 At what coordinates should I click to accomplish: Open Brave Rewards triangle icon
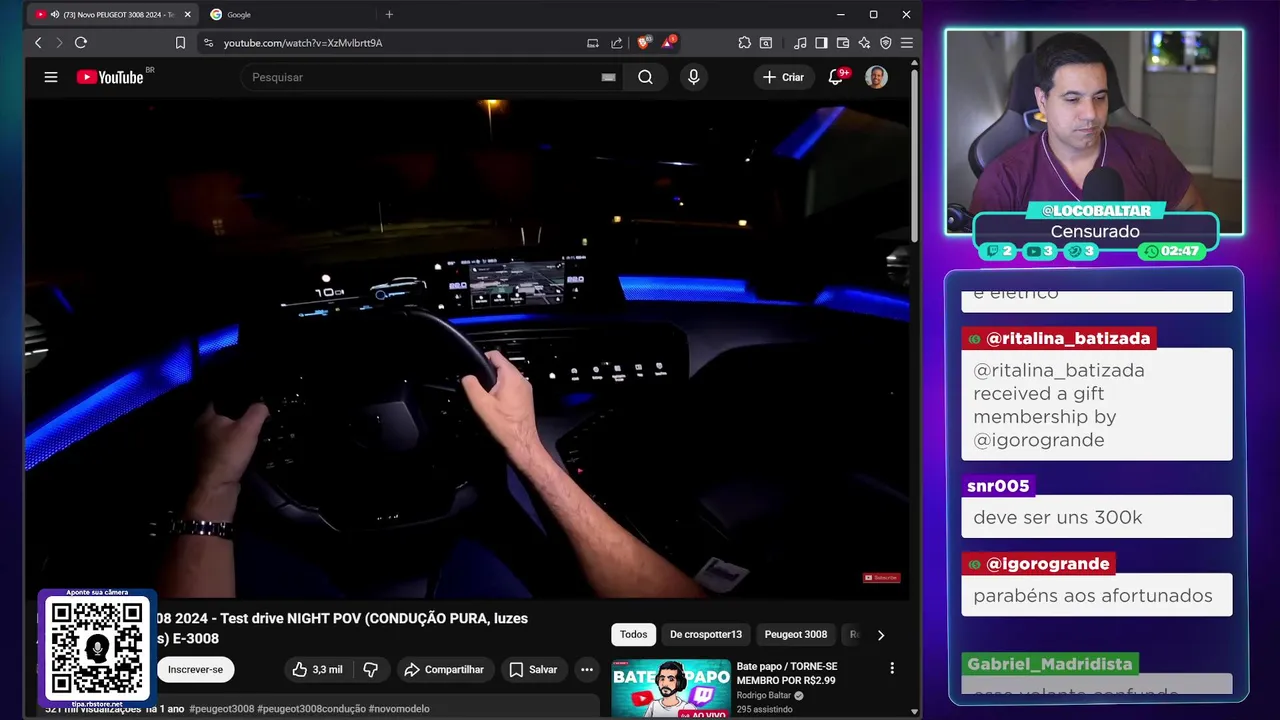pos(668,43)
